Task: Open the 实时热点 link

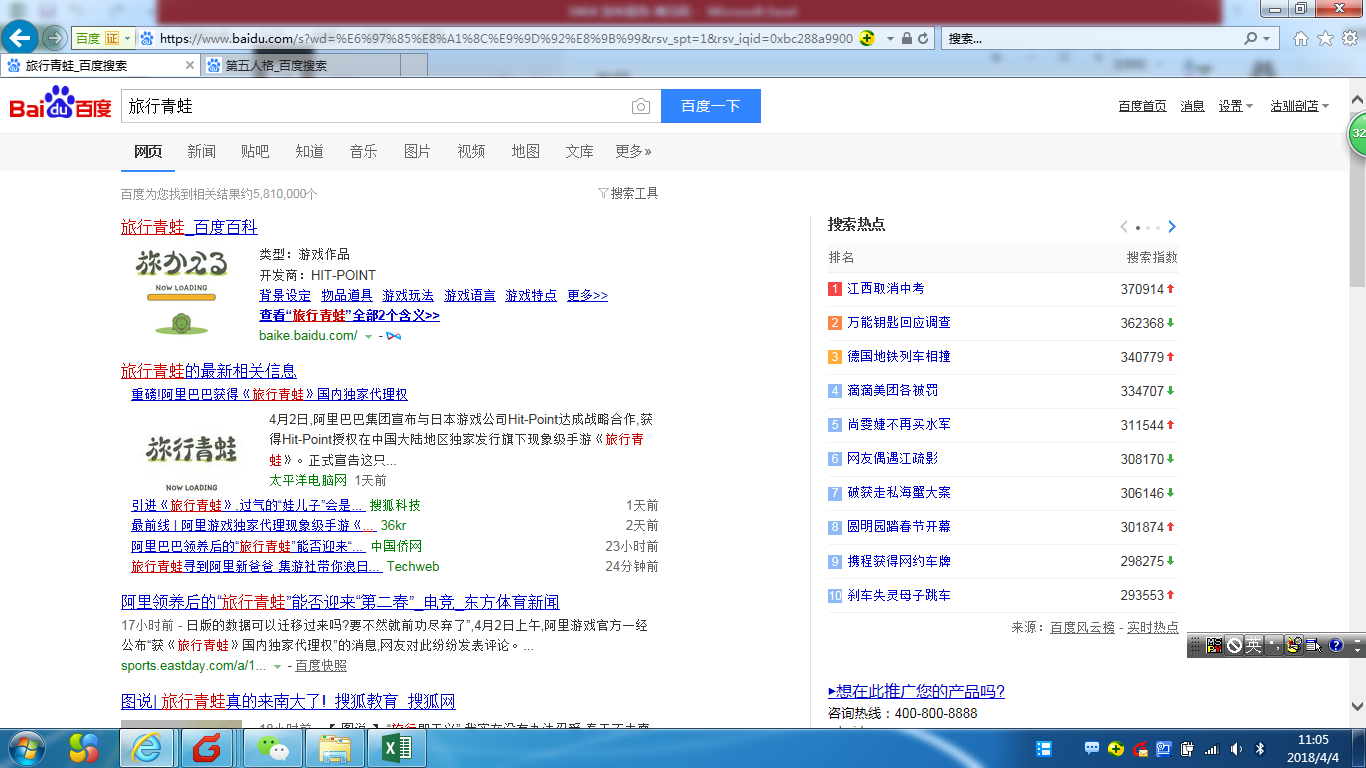Action: pos(1153,627)
